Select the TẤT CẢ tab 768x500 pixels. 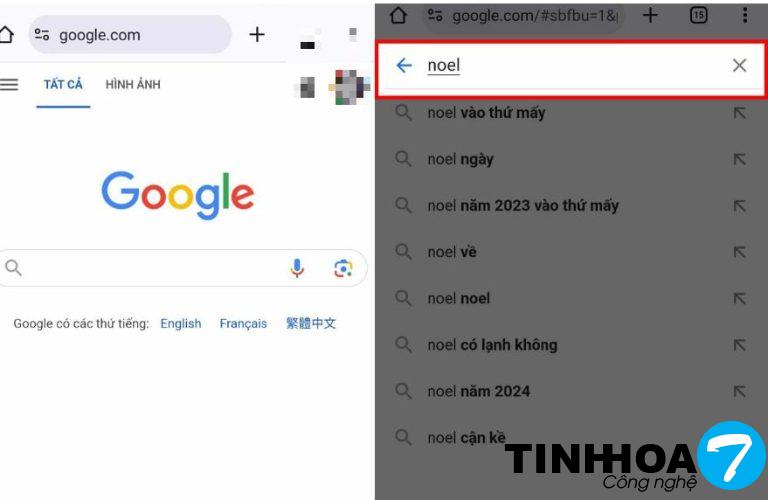click(x=63, y=85)
